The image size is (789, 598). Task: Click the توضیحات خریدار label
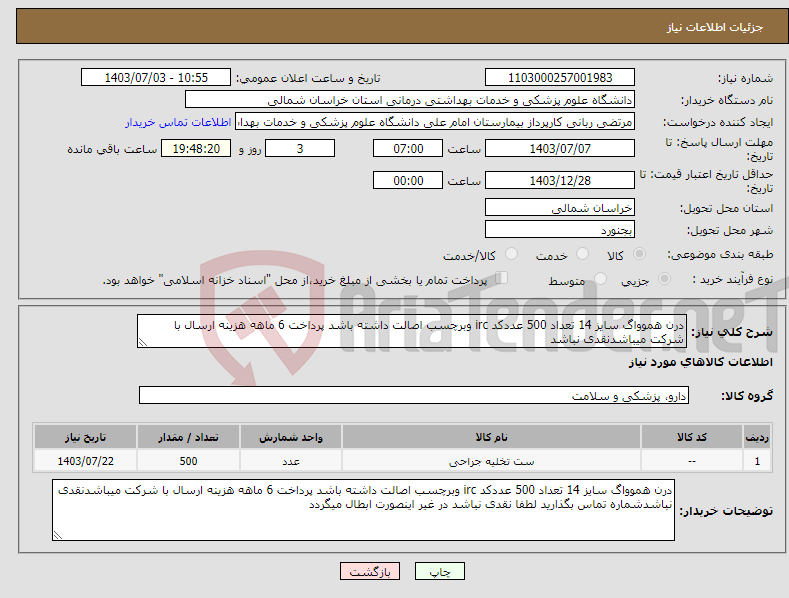click(x=726, y=511)
